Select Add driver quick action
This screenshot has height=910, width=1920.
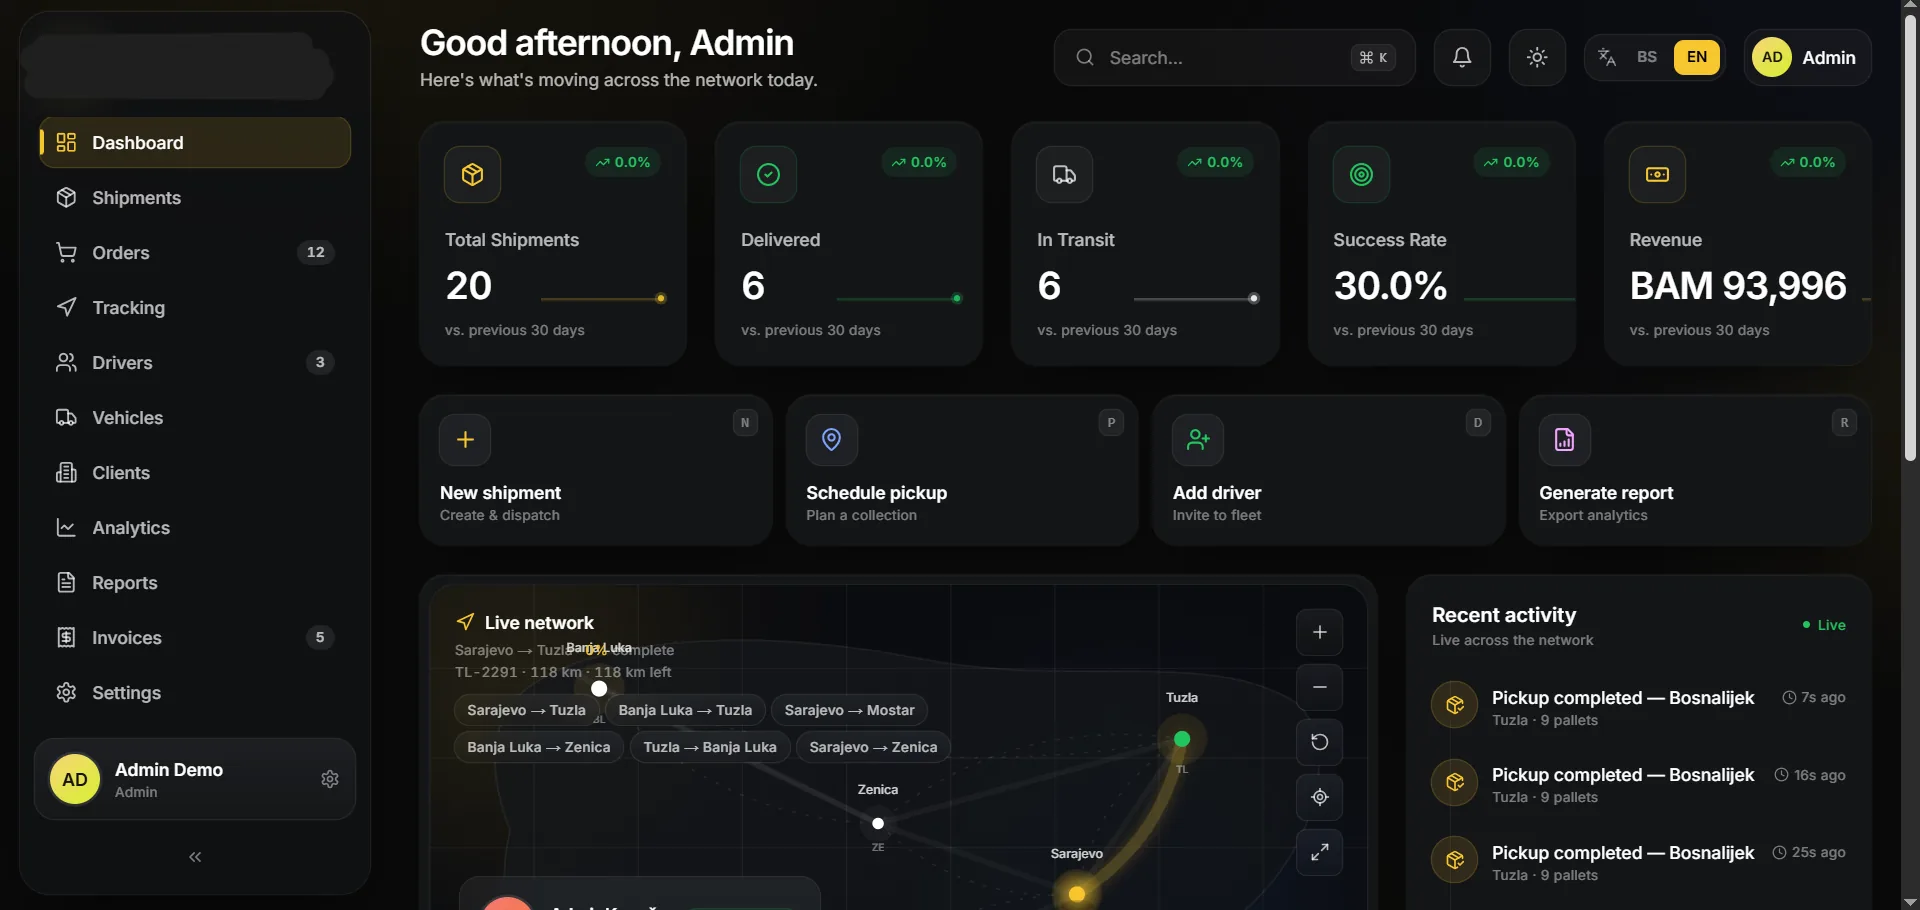[x=1329, y=470]
